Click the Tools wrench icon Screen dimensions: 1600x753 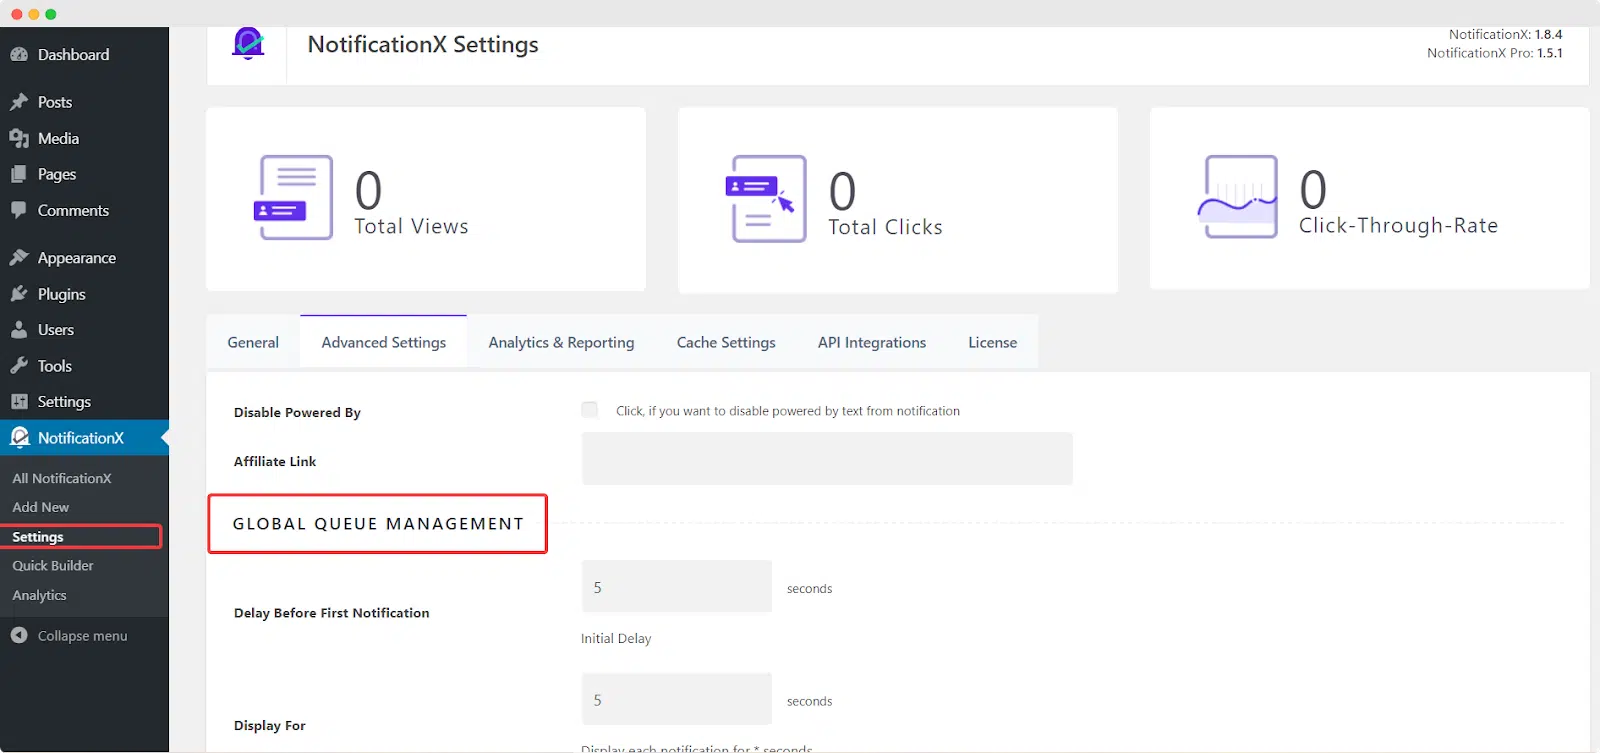[19, 366]
